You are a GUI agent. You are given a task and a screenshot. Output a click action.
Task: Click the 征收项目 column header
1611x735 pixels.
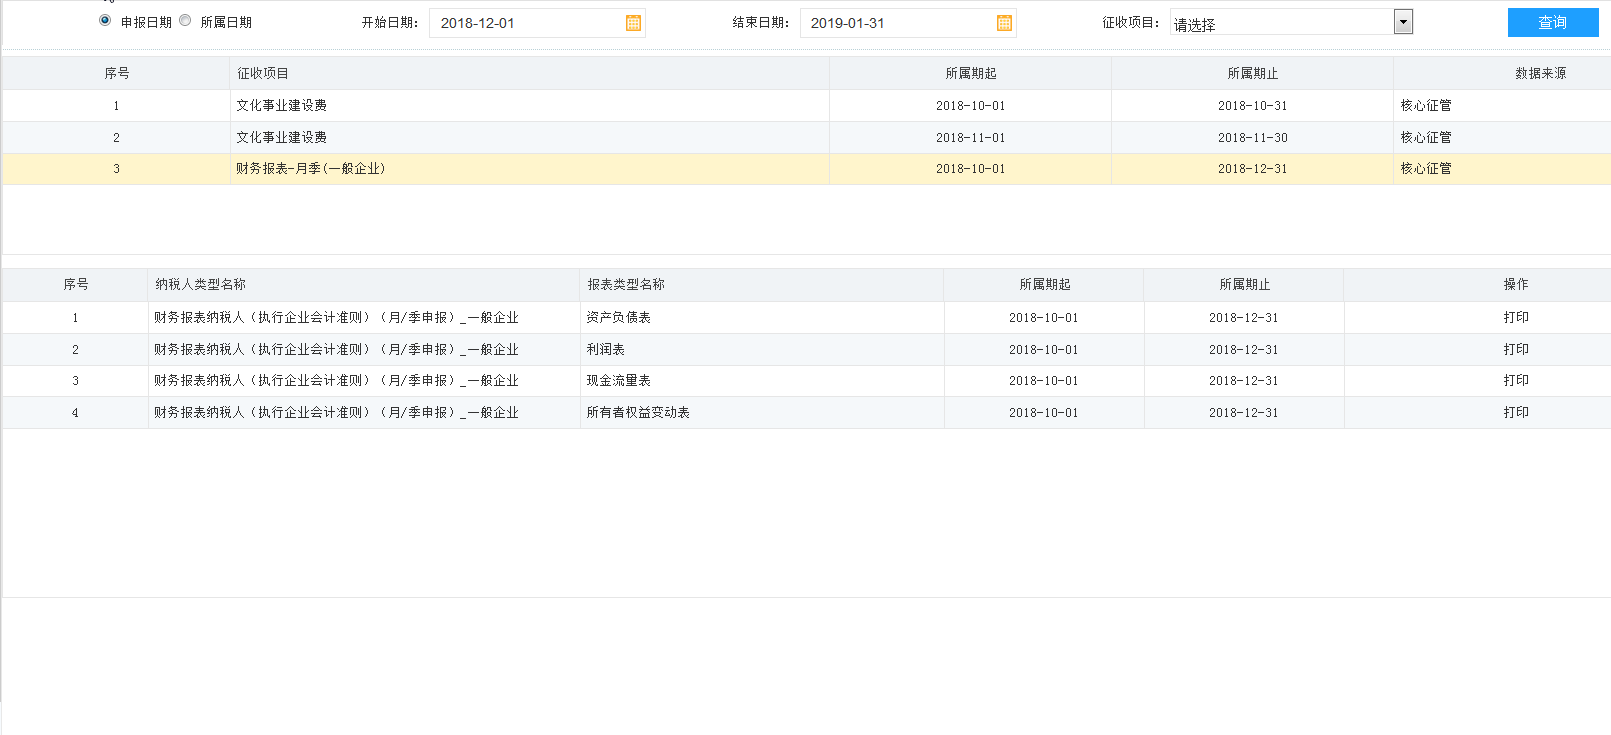263,74
